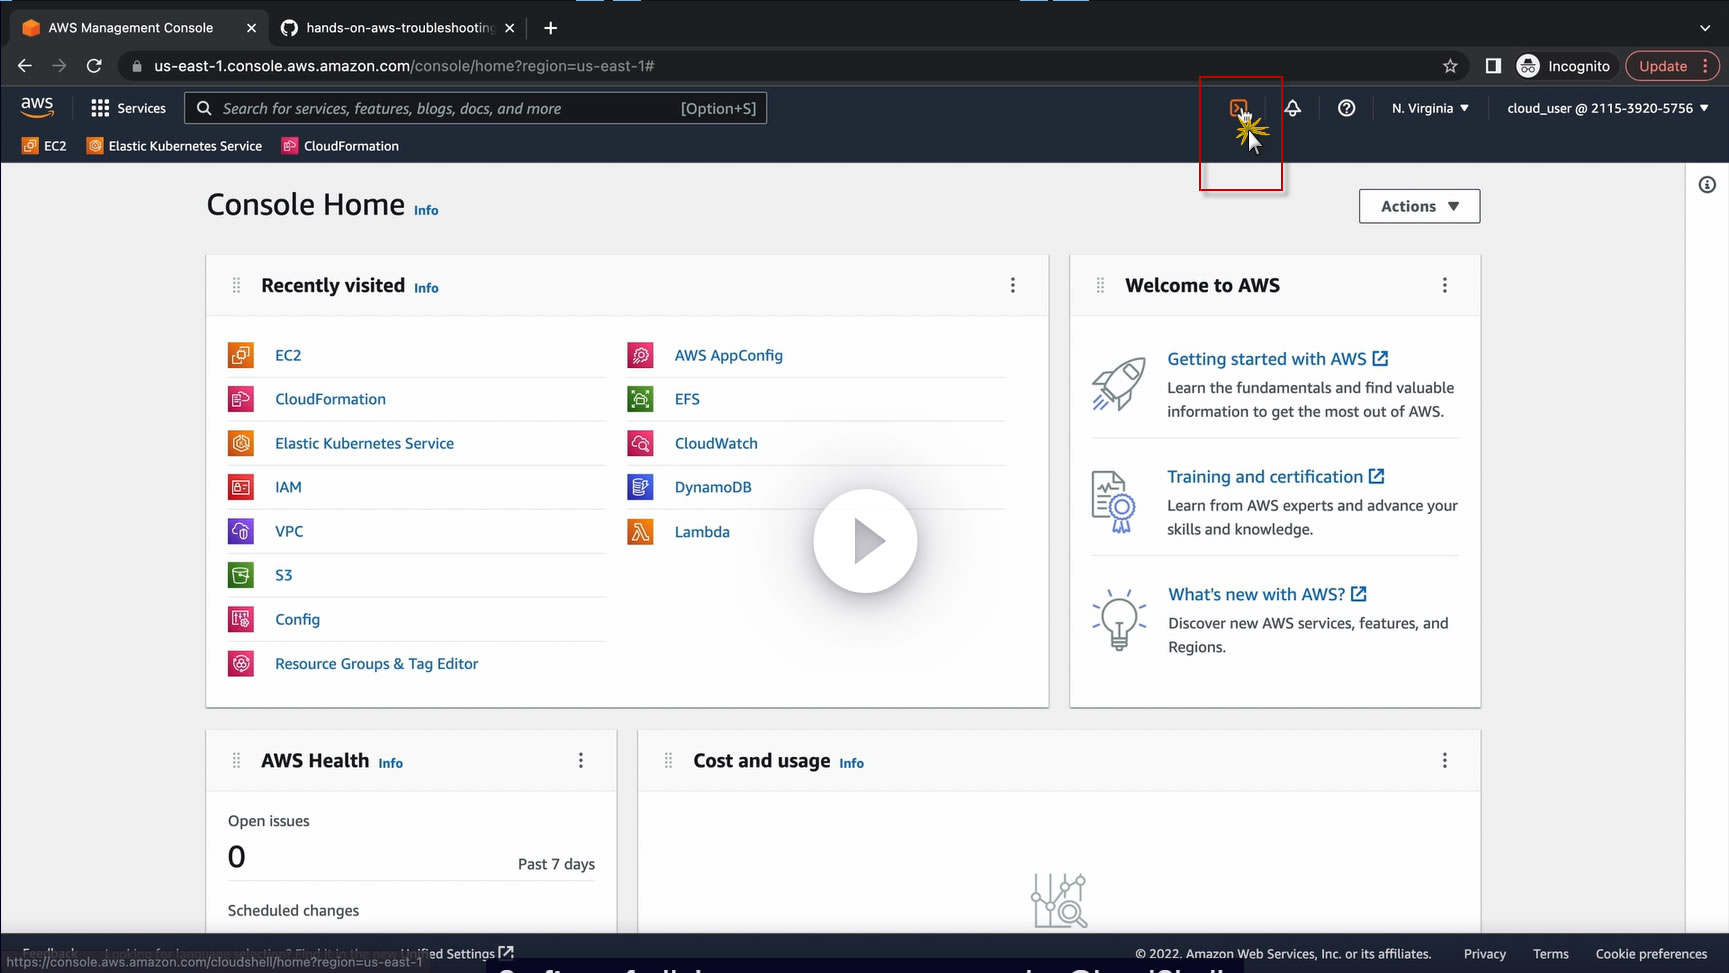
Task: Open the EC2 favorite shortcut in bookmarks bar
Action: [x=44, y=146]
